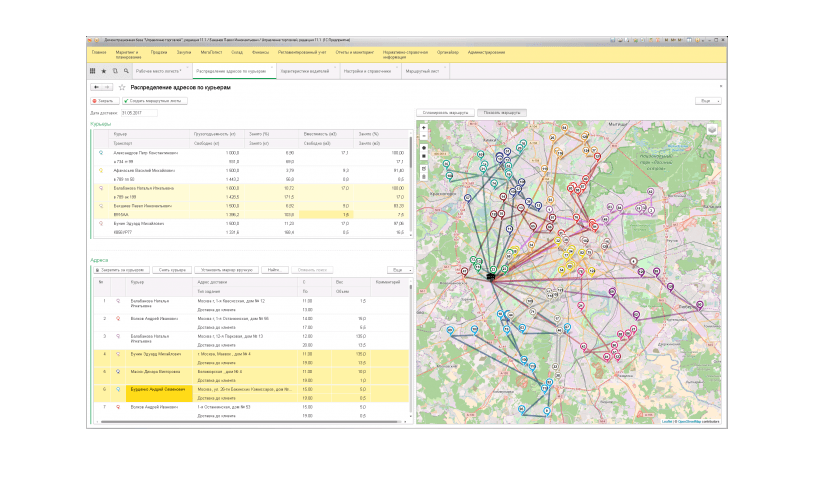
Task: Open the search magnifier in tools panel
Action: click(x=126, y=71)
